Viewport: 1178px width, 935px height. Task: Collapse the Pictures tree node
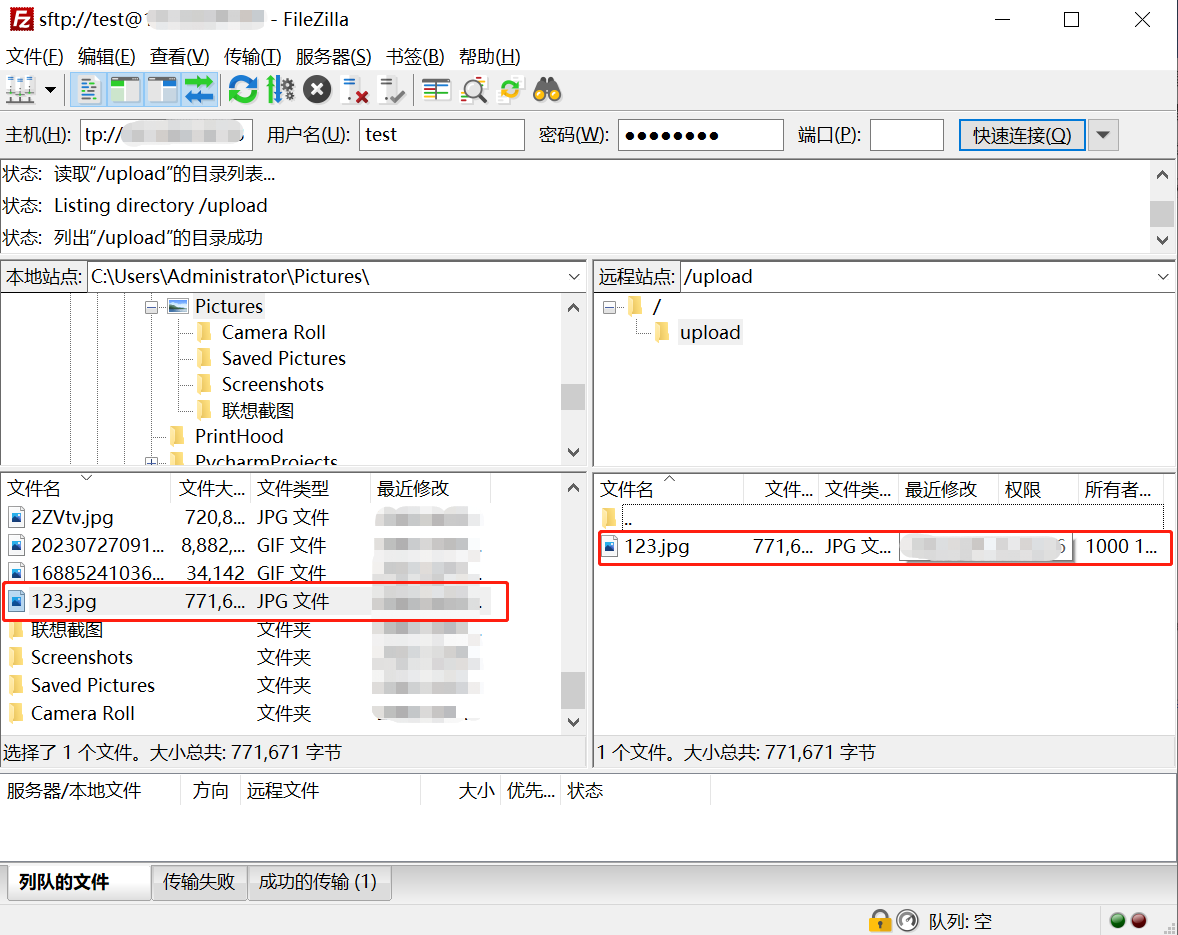point(152,307)
